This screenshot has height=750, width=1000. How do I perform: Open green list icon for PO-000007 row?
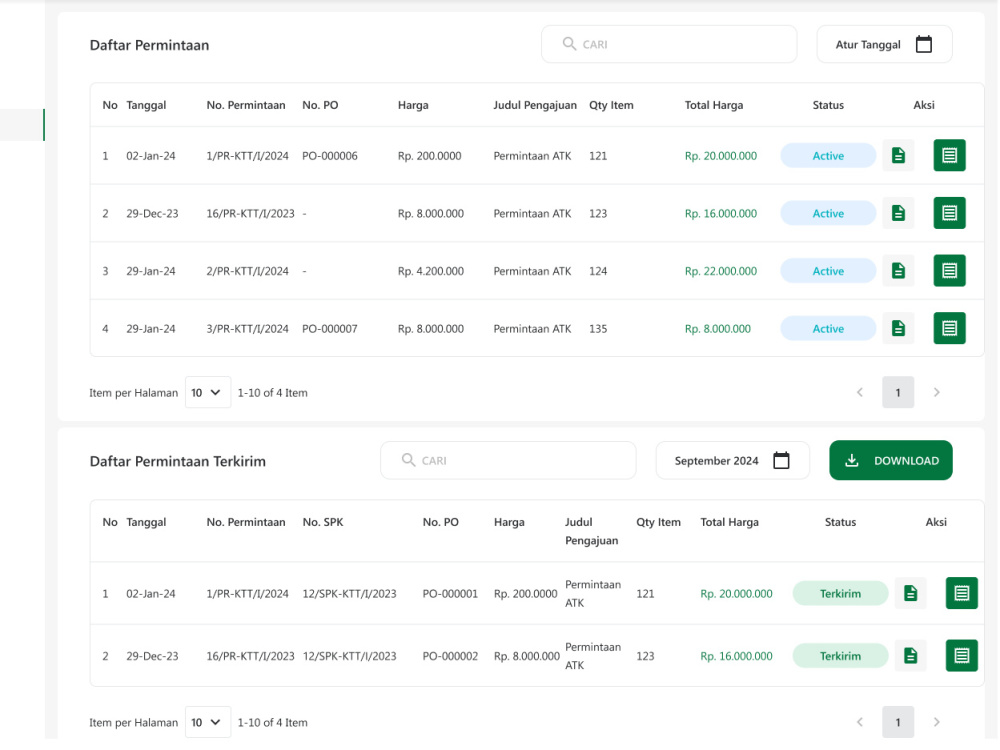tap(949, 328)
